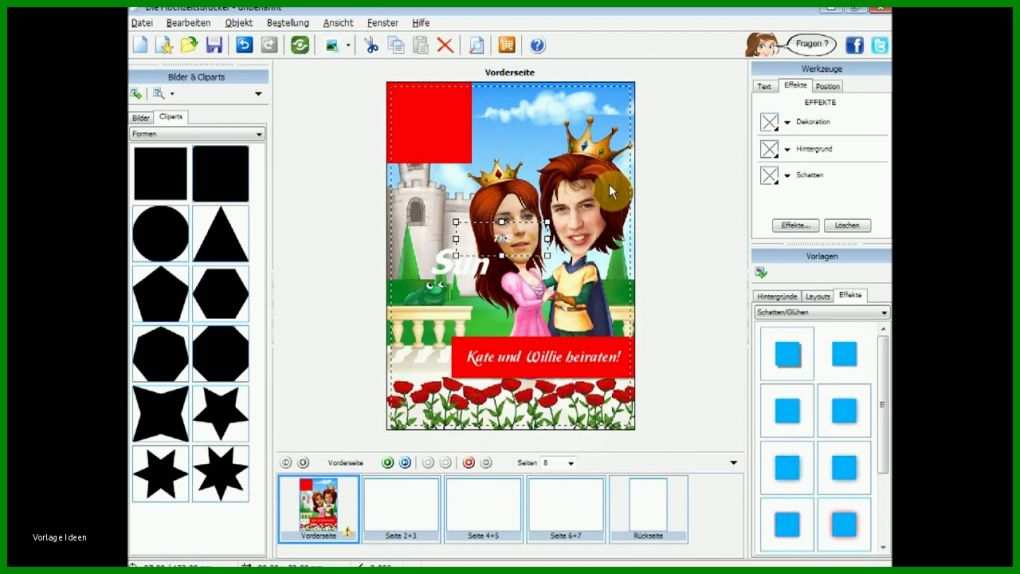The width and height of the screenshot is (1020, 574).
Task: Expand the Hintergrund dropdown arrow
Action: (787, 150)
